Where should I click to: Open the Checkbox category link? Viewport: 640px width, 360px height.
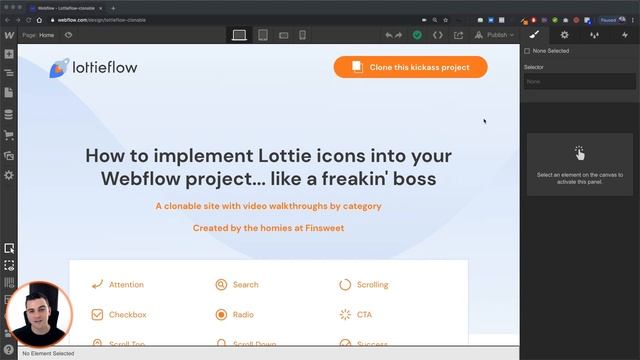[119, 315]
